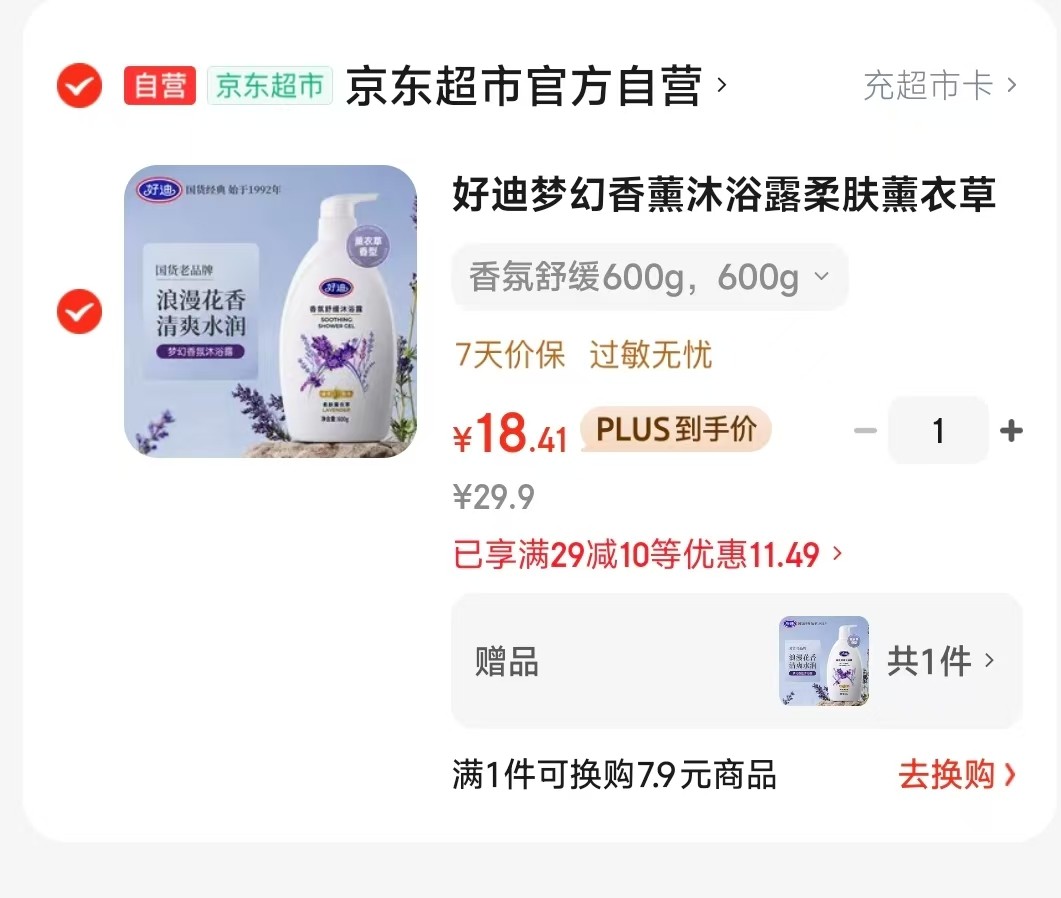The height and width of the screenshot is (898, 1061).
Task: Tap 去换购 to redeem add-on
Action: pos(957,775)
